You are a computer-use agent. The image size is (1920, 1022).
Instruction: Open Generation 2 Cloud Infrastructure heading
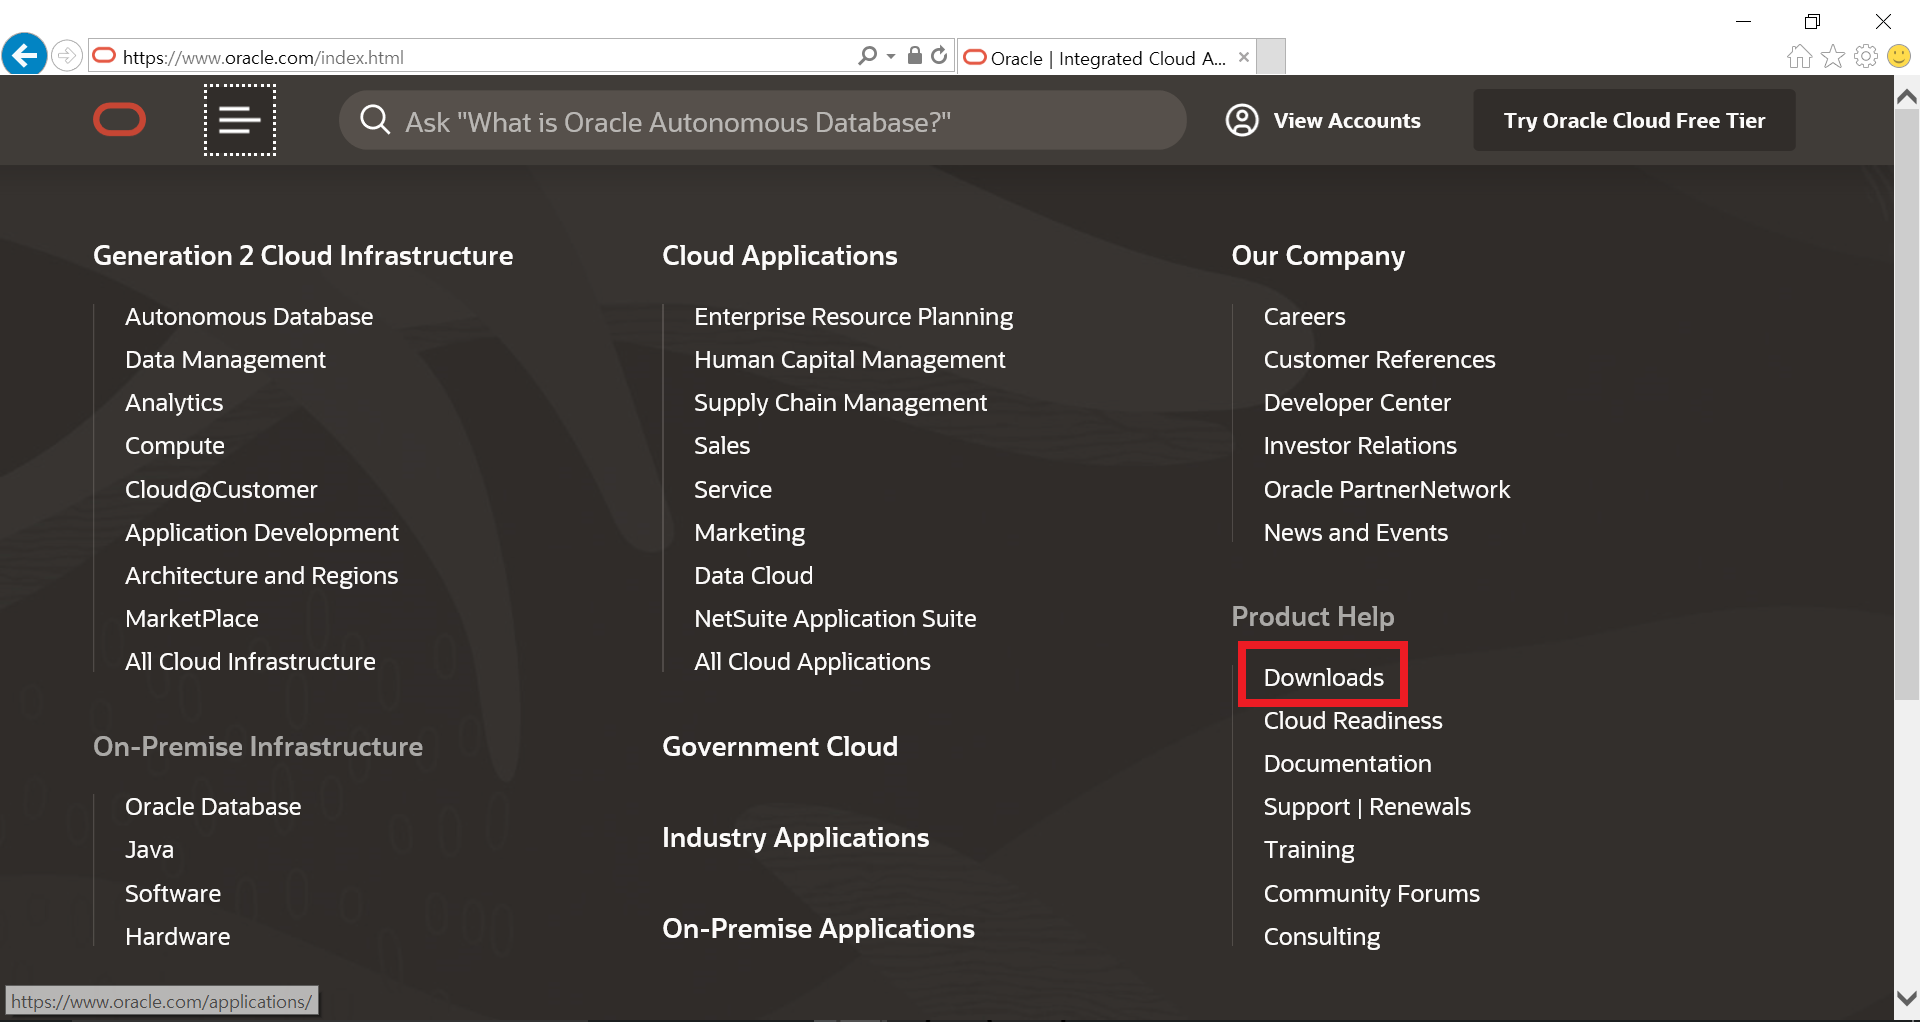(x=303, y=256)
